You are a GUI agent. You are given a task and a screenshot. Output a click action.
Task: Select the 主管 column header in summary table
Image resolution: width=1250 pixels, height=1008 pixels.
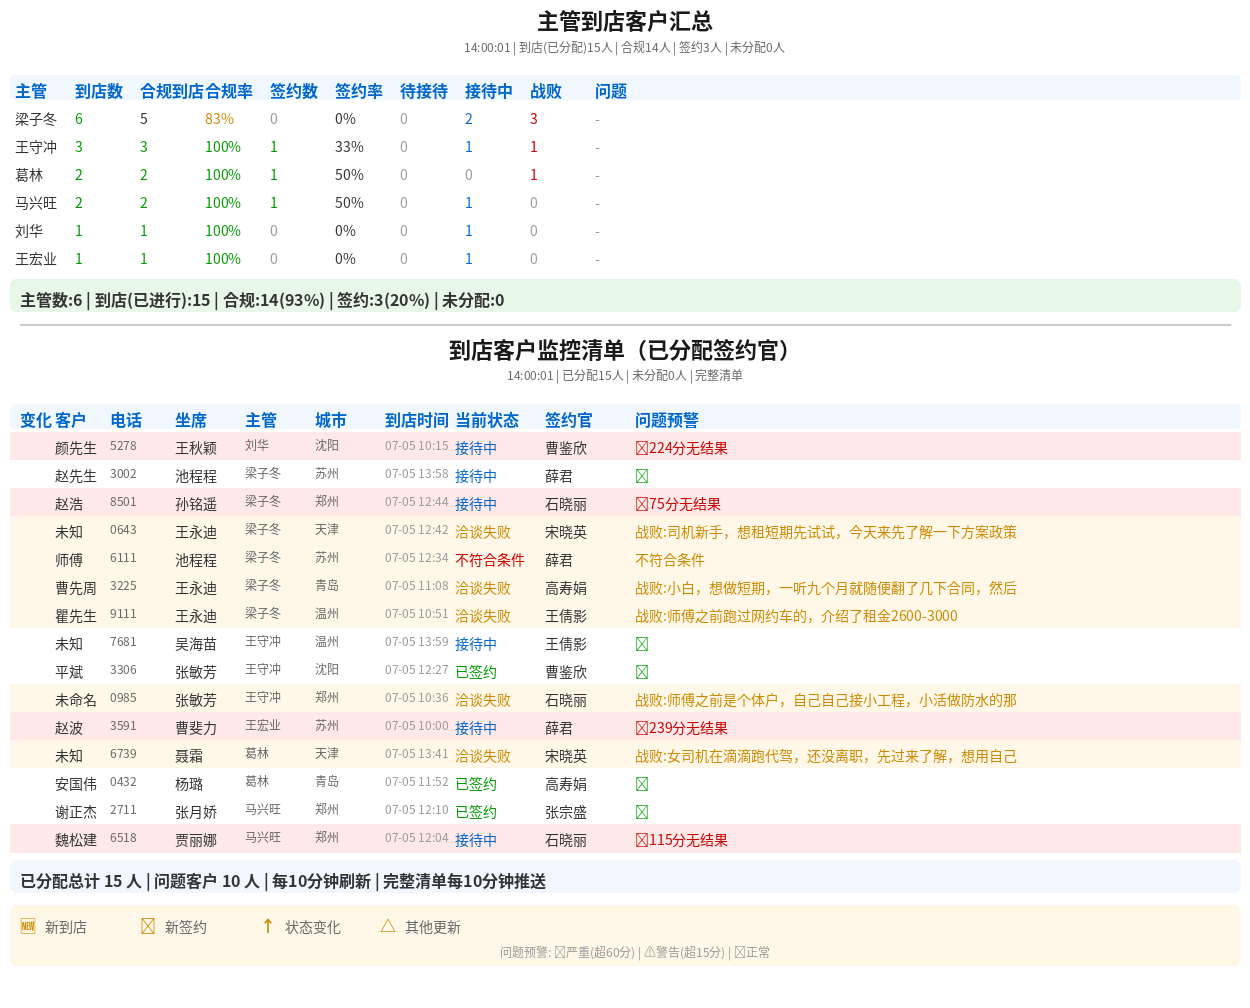[31, 91]
